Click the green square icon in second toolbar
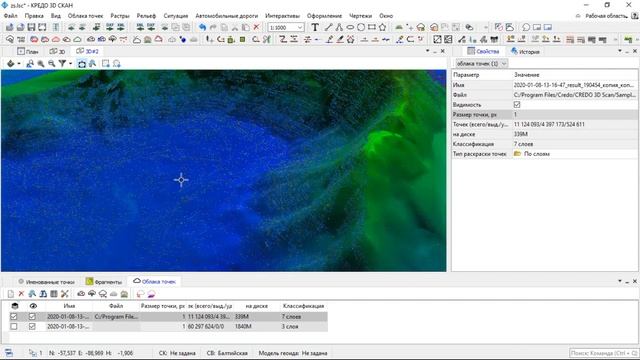Image resolution: width=640 pixels, height=360 pixels. click(x=242, y=40)
